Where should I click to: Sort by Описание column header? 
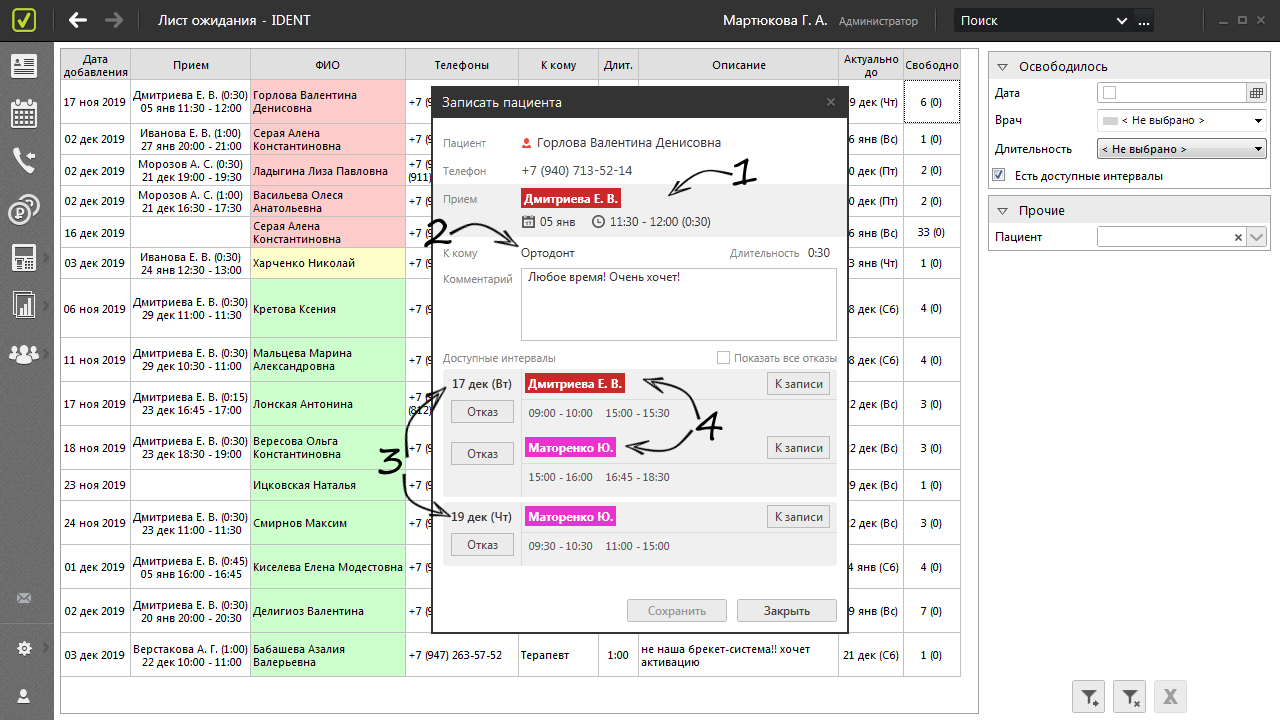[x=739, y=65]
